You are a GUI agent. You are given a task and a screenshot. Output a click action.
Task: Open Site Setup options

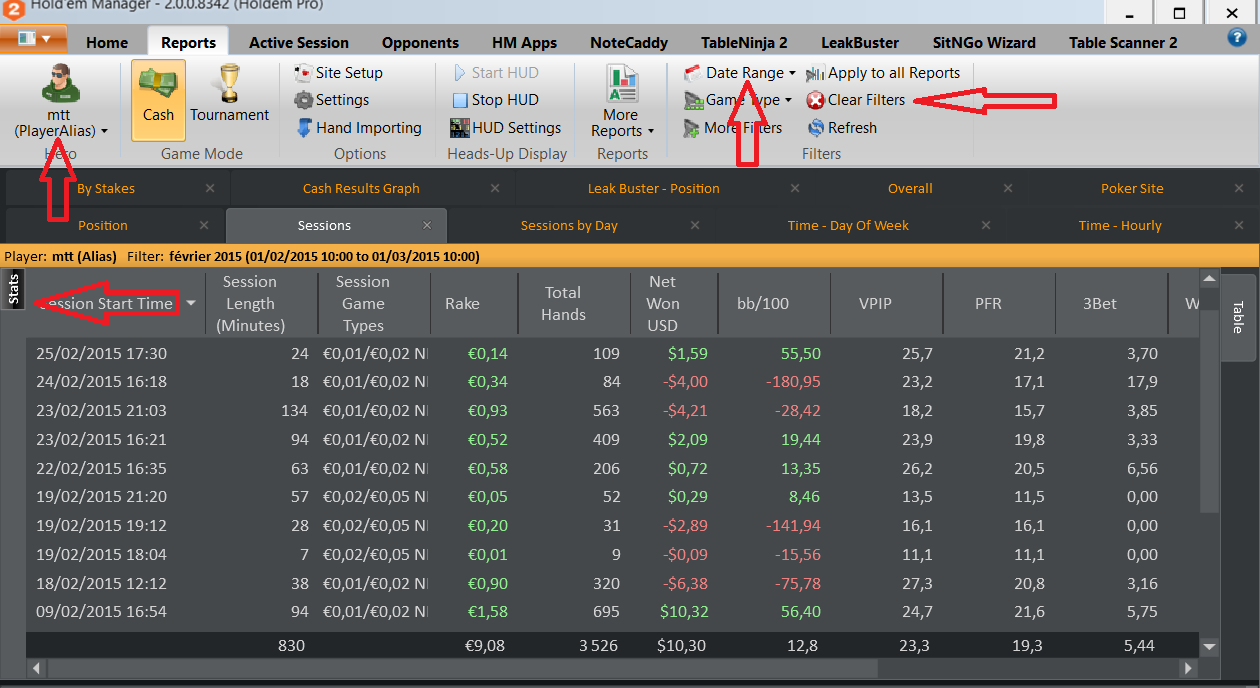338,73
